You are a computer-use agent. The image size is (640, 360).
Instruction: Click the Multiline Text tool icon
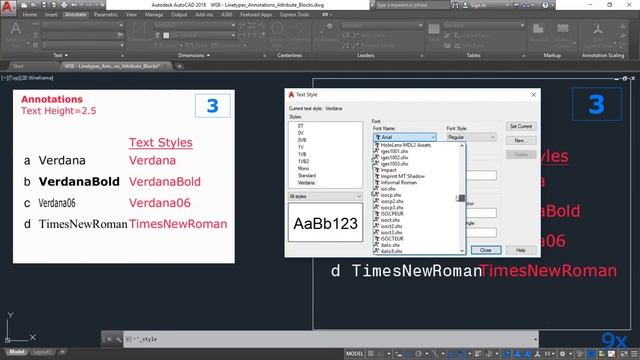(16, 29)
